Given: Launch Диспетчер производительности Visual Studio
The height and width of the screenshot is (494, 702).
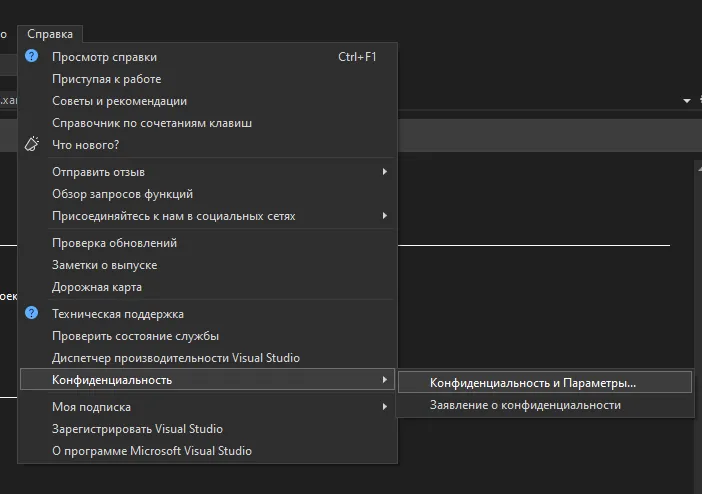Looking at the screenshot, I should tap(207, 357).
